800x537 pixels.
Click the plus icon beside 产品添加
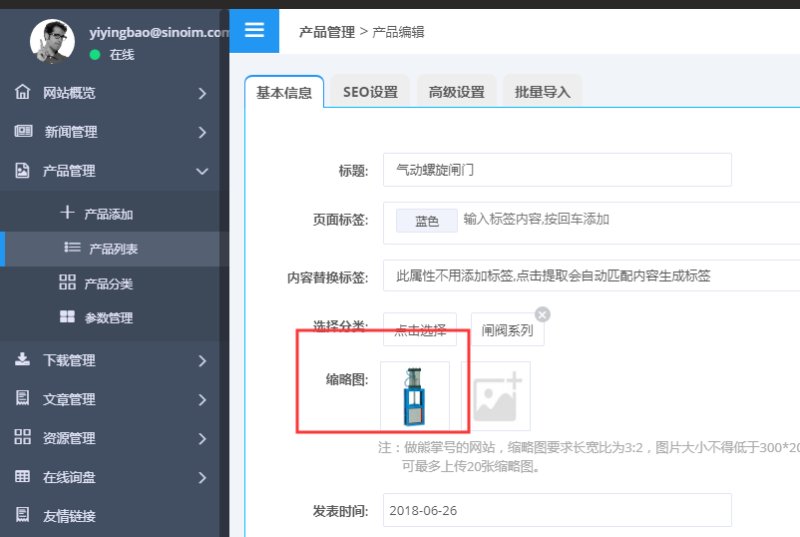(67, 213)
